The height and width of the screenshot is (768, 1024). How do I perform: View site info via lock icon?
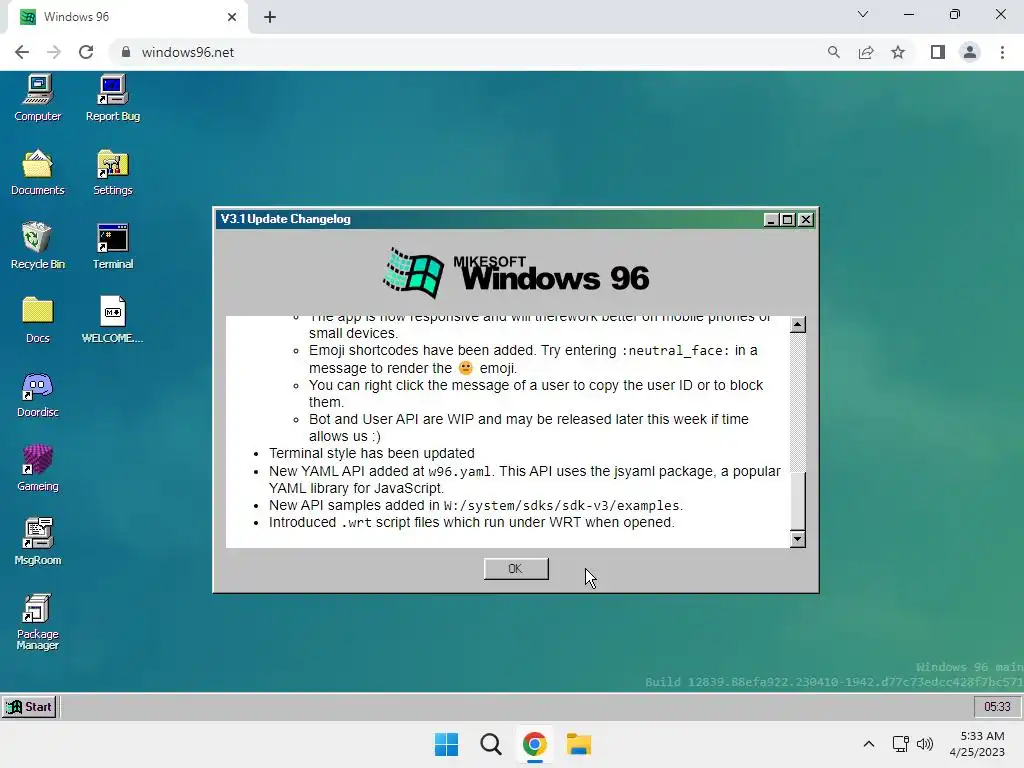pyautogui.click(x=126, y=52)
